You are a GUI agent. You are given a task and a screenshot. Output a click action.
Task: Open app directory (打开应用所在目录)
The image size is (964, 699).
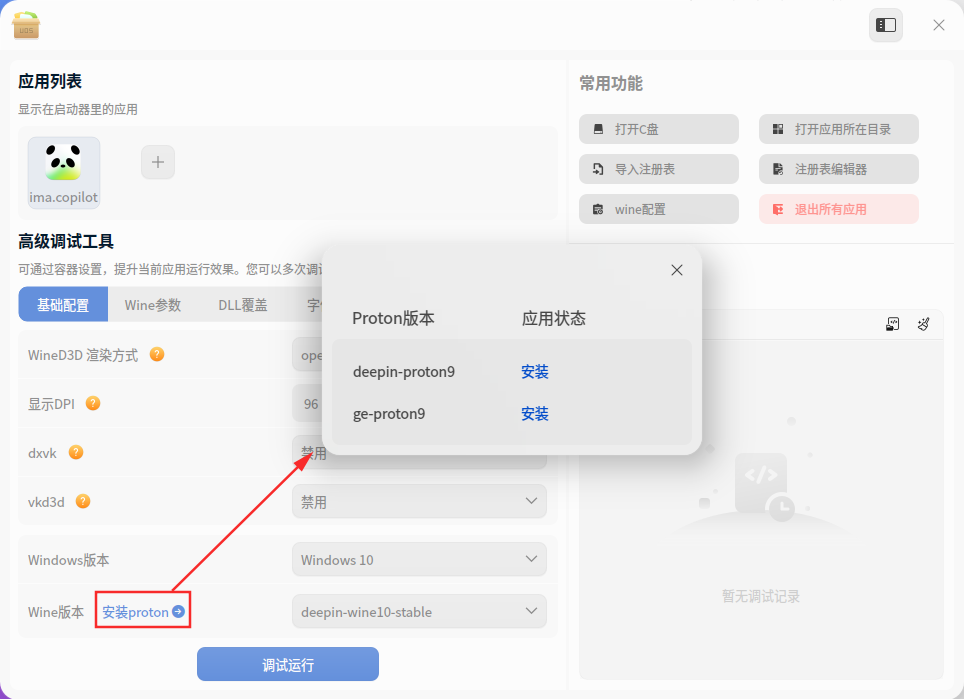point(839,129)
